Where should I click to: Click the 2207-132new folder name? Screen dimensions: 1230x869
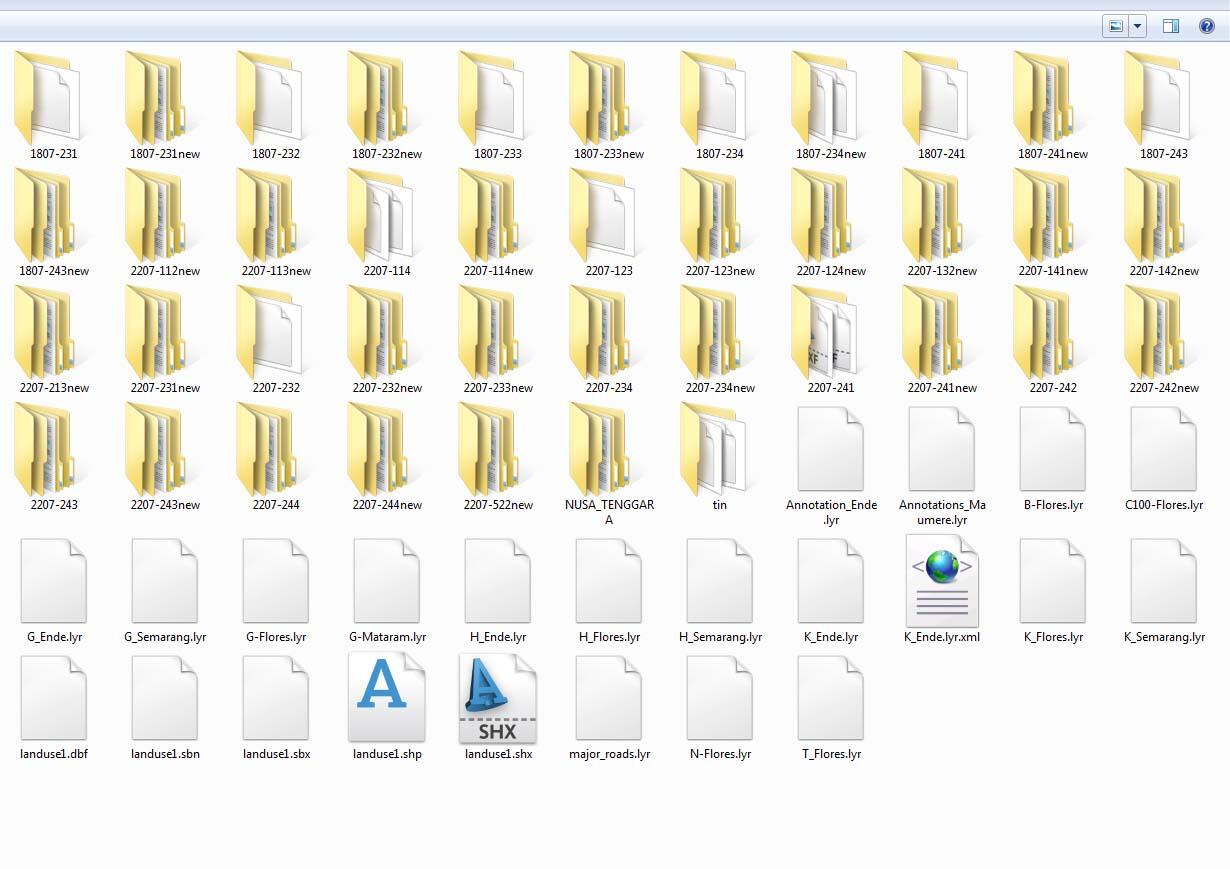click(x=942, y=271)
